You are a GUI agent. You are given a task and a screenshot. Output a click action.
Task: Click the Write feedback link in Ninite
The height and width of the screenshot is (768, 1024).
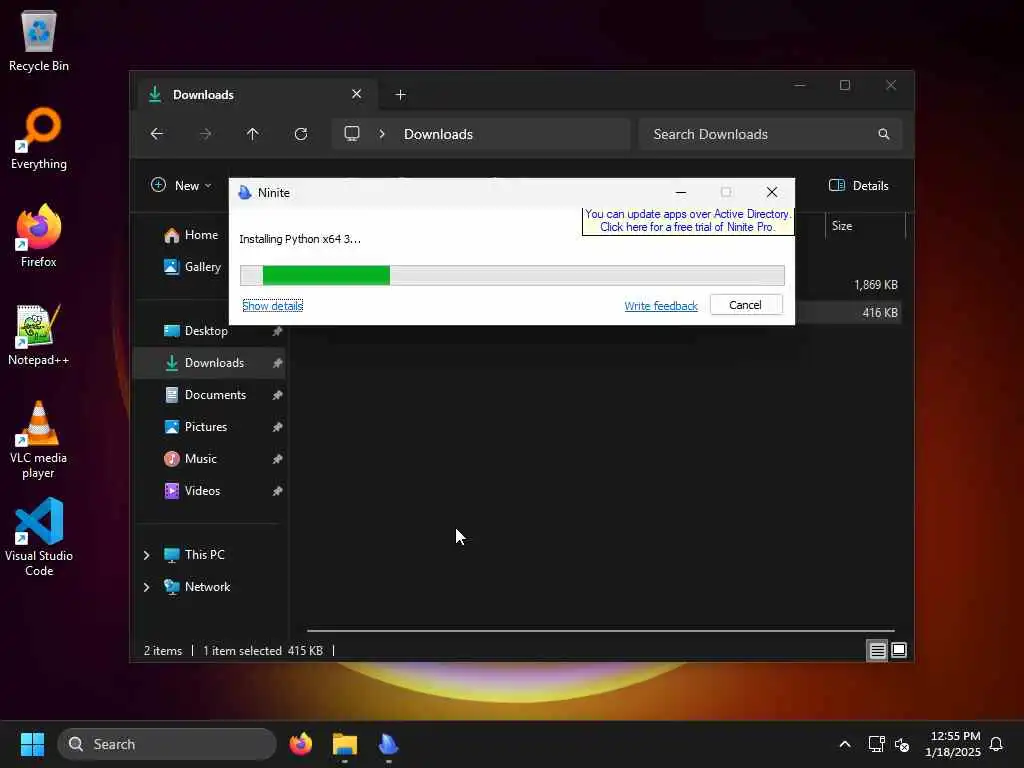661,306
